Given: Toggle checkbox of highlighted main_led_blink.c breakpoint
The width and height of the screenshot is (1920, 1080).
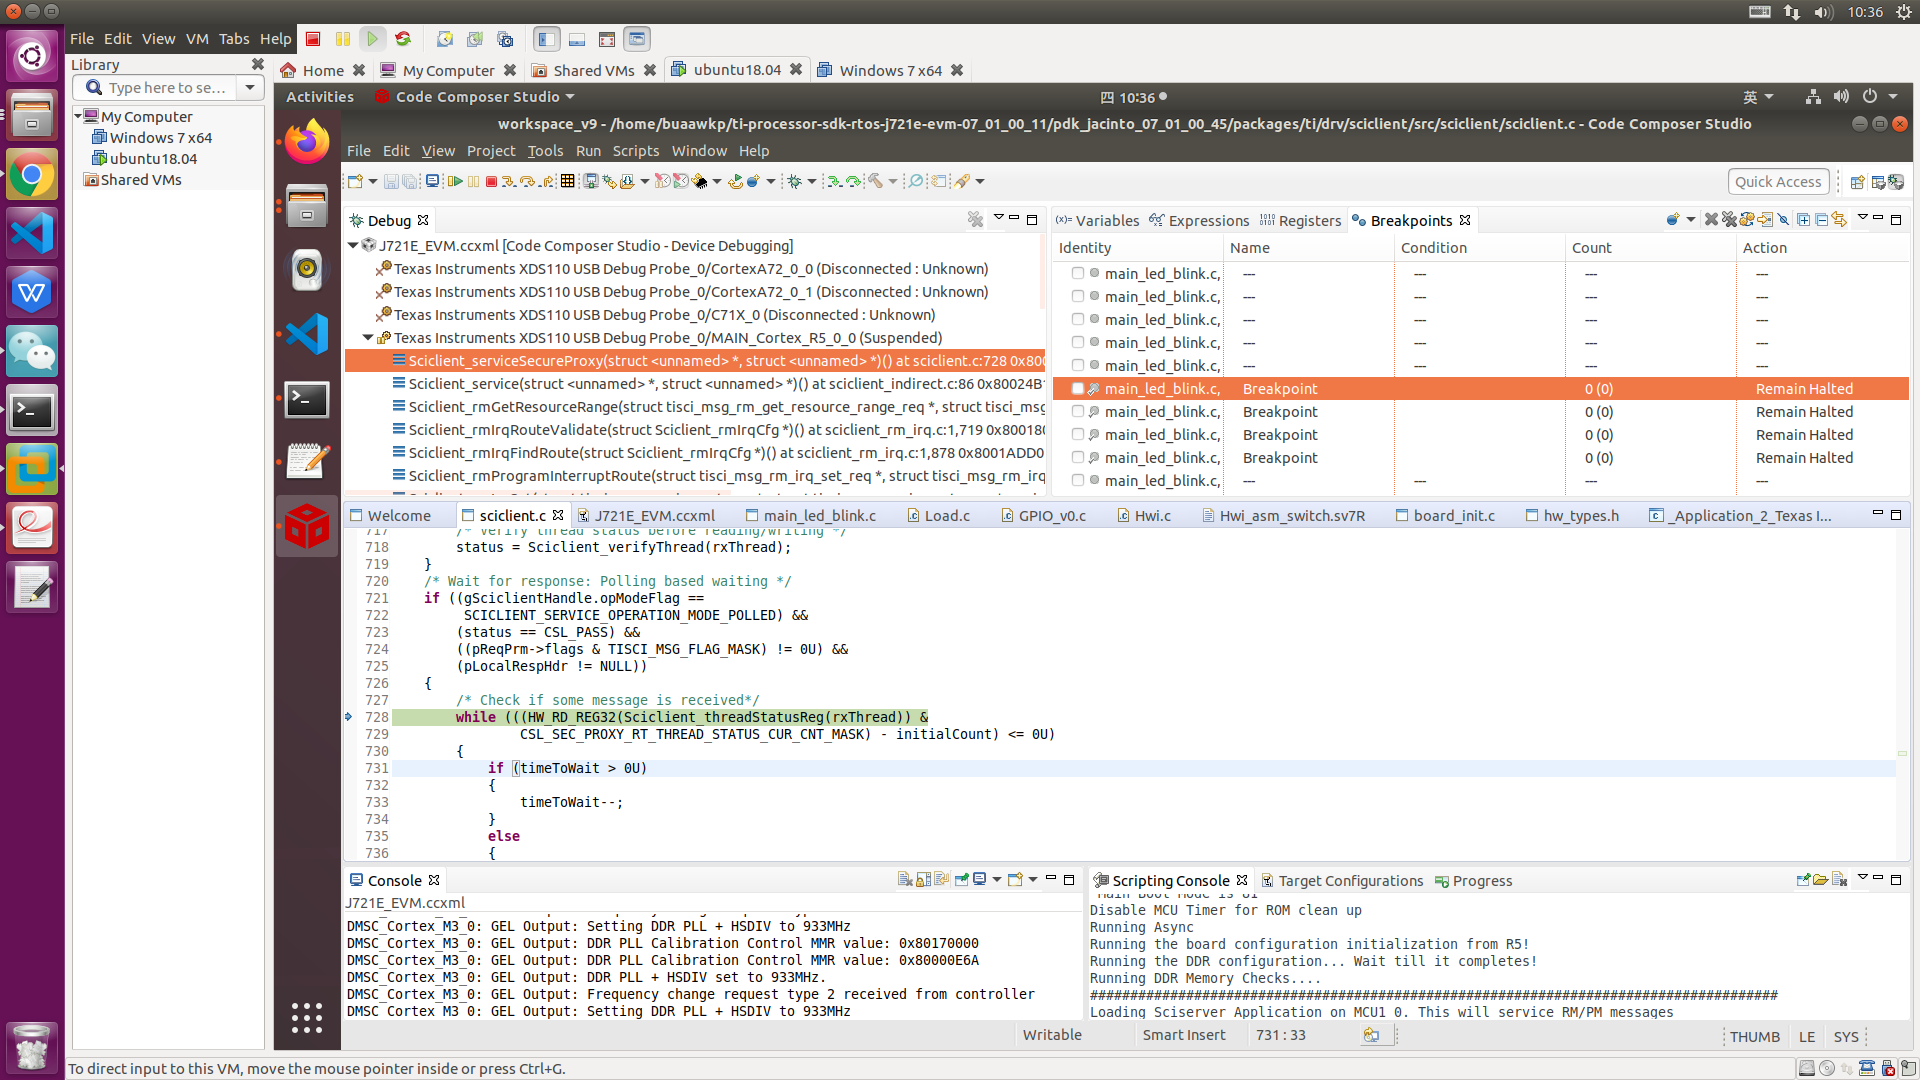Looking at the screenshot, I should 1078,389.
